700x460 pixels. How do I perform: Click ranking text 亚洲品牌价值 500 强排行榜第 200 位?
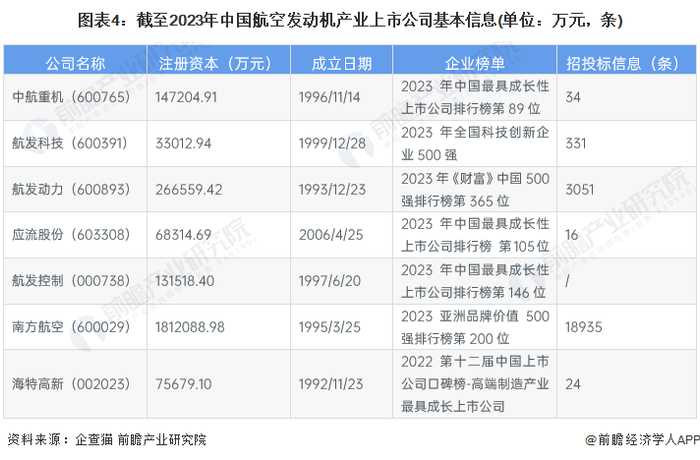point(475,327)
